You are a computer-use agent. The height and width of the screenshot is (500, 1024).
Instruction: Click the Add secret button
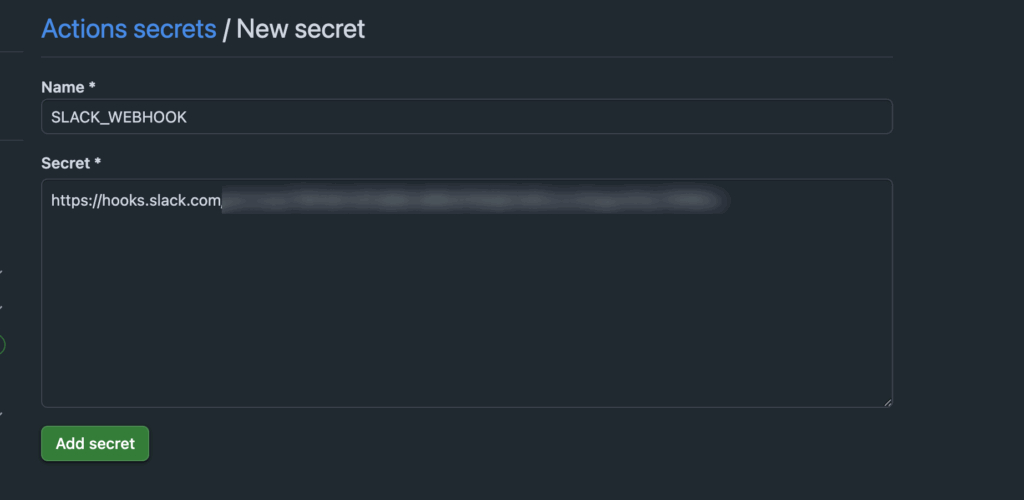click(x=95, y=443)
